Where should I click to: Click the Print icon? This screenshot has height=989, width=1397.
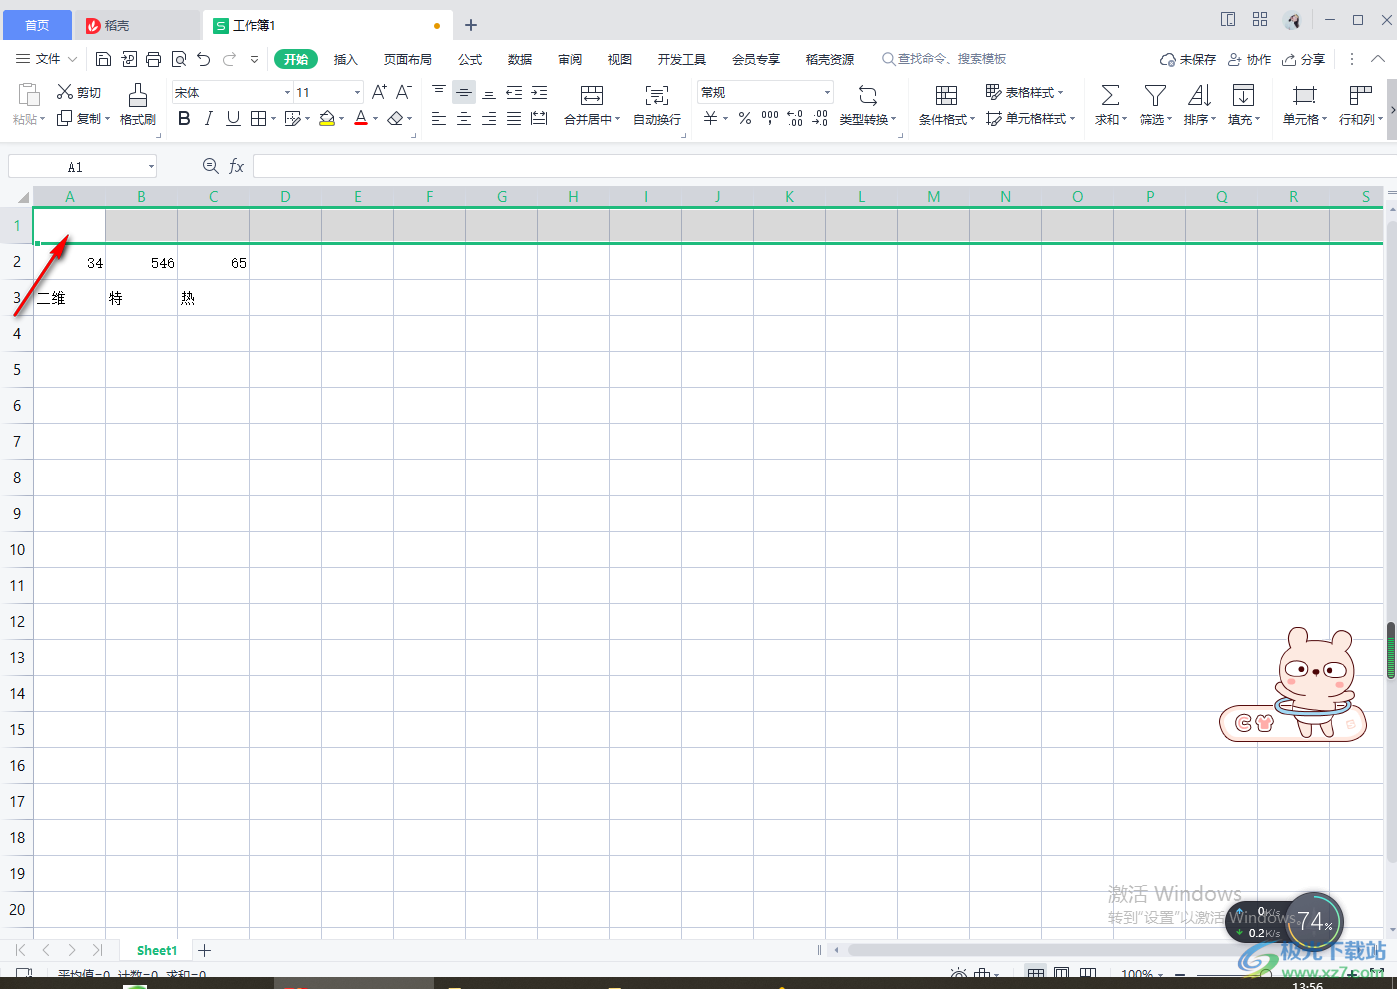[153, 59]
